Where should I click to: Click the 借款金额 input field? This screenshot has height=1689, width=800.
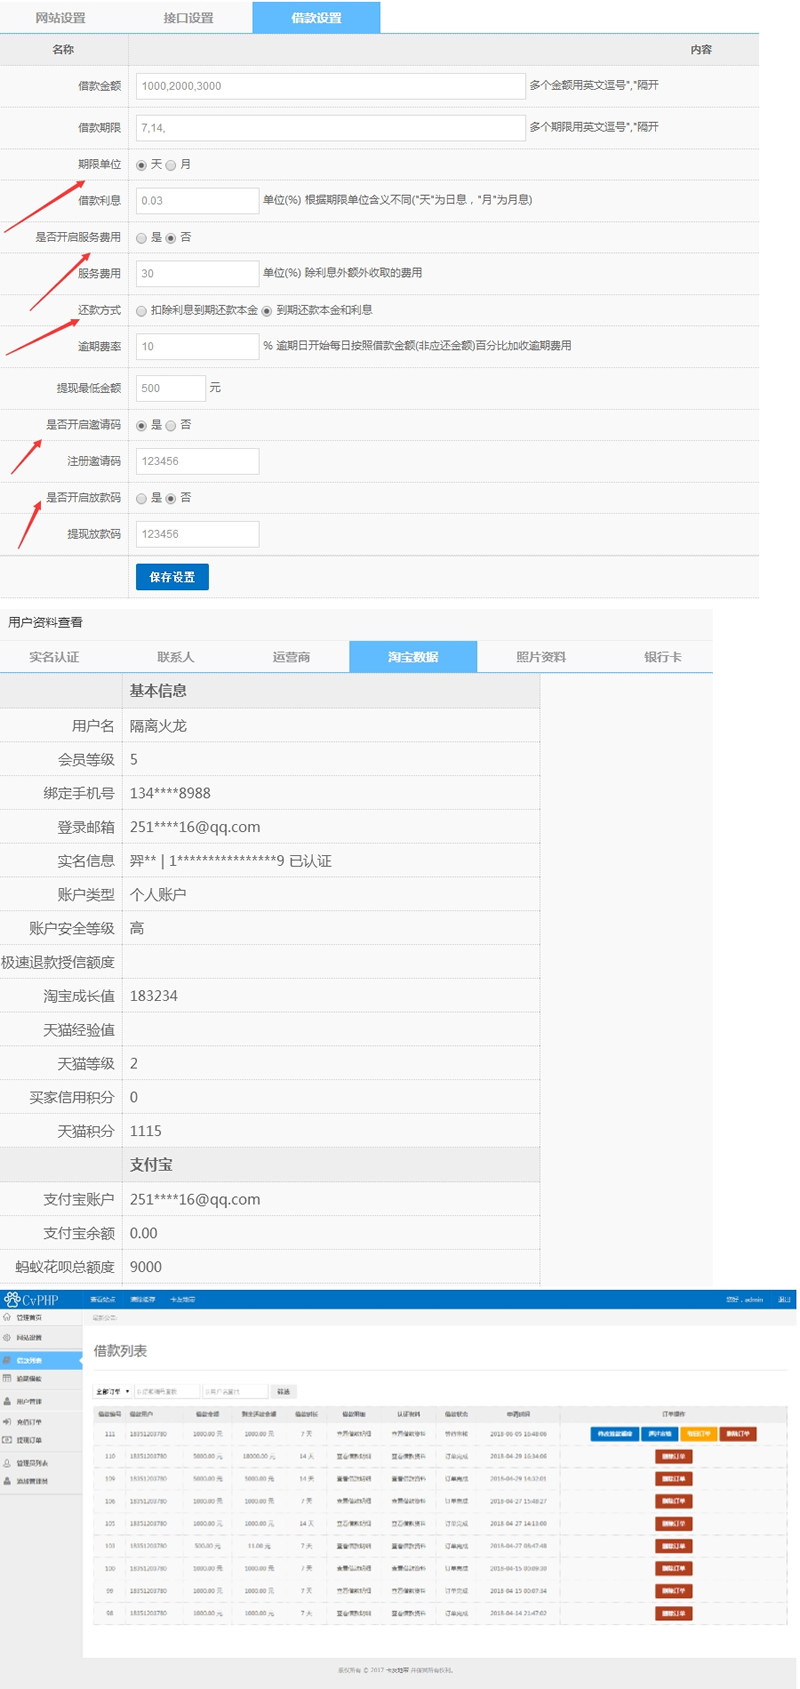(x=330, y=86)
